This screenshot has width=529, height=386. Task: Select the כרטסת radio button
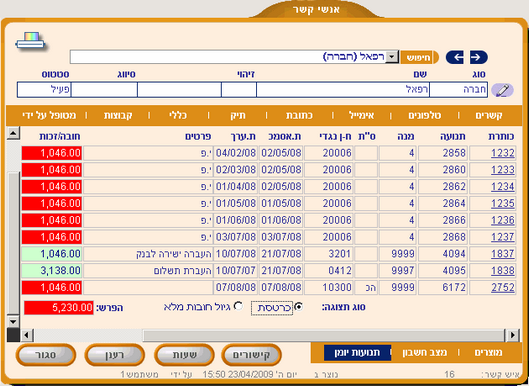[x=298, y=307]
